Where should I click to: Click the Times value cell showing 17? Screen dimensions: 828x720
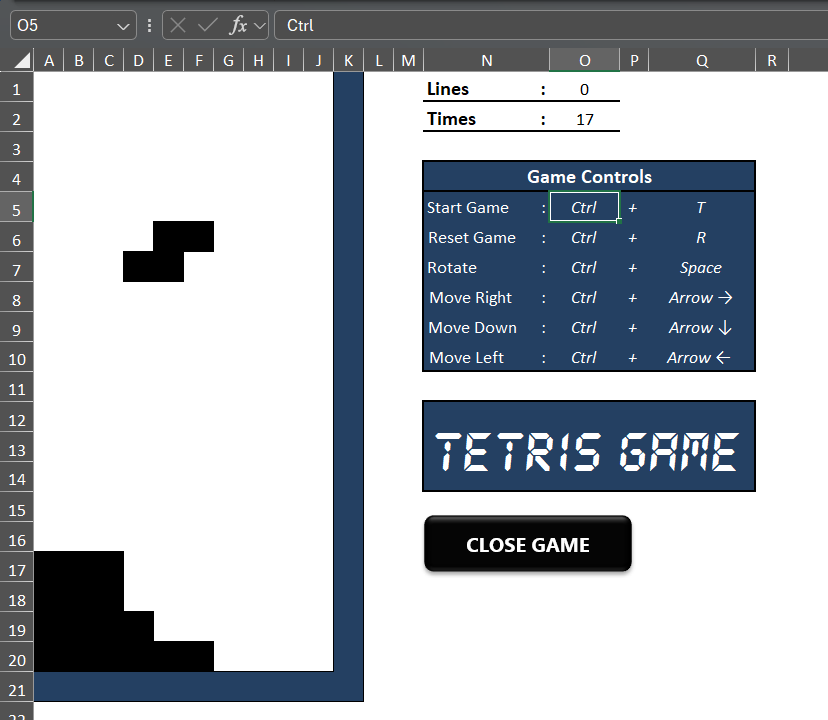(x=584, y=119)
